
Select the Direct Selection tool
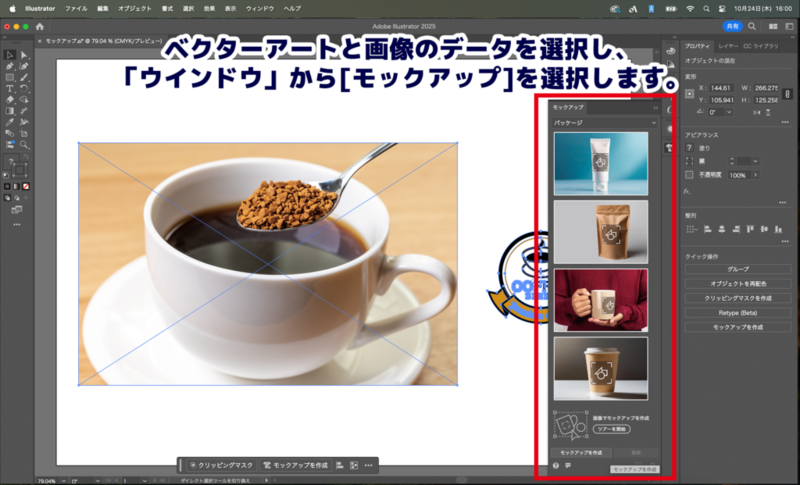point(24,55)
